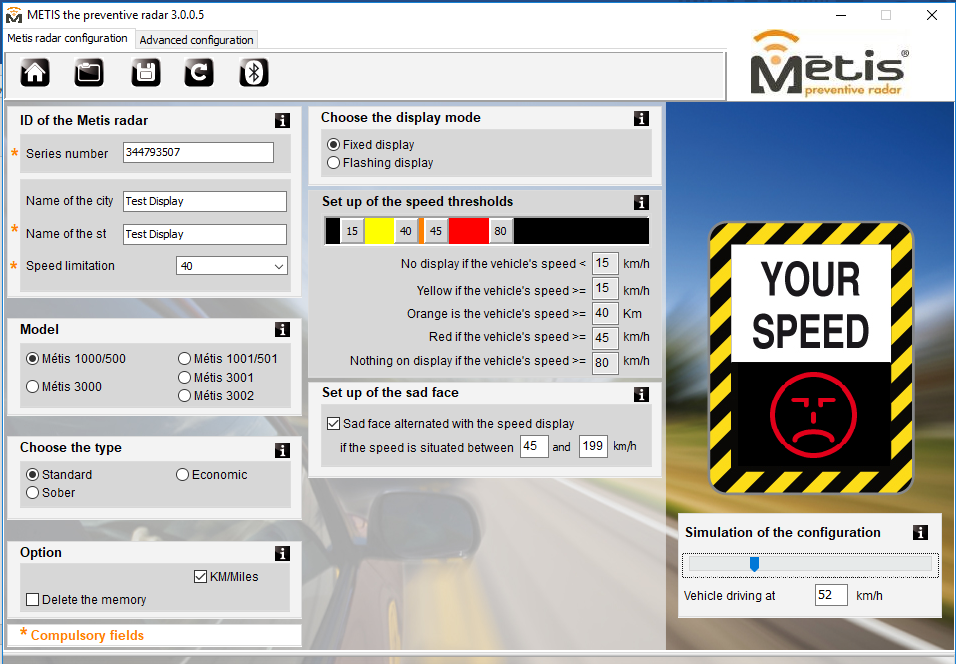Click the Bluetooth connection icon

254,72
